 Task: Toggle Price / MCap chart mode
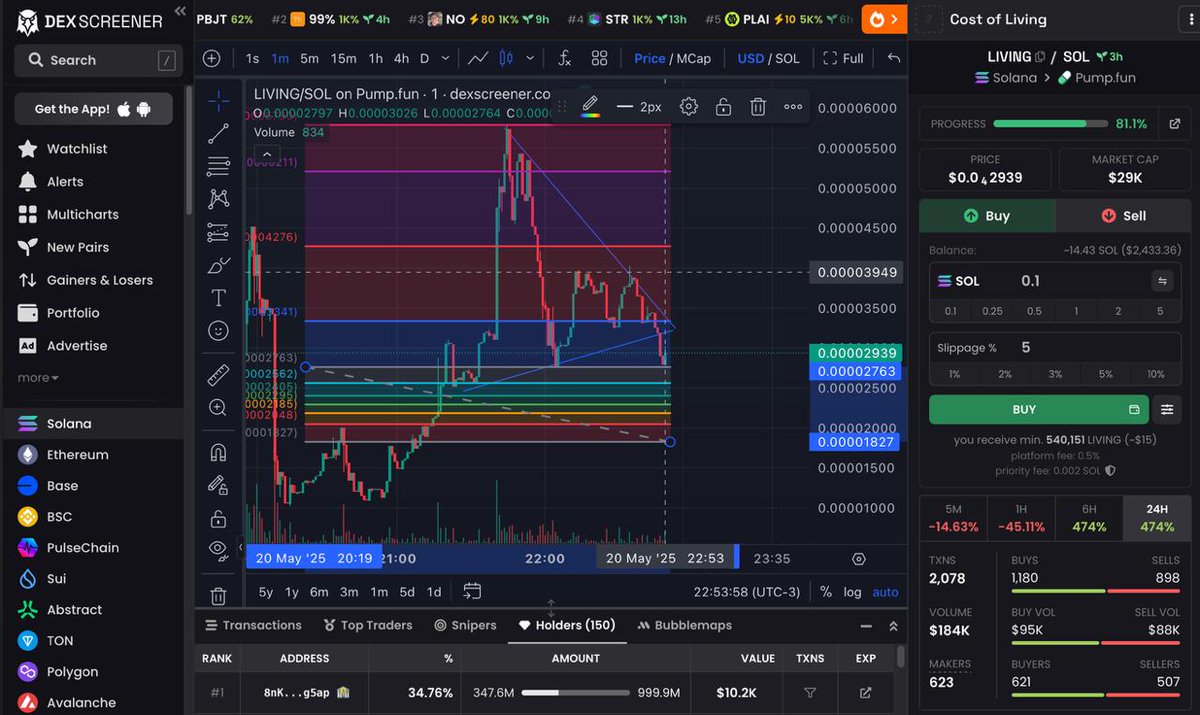point(672,58)
